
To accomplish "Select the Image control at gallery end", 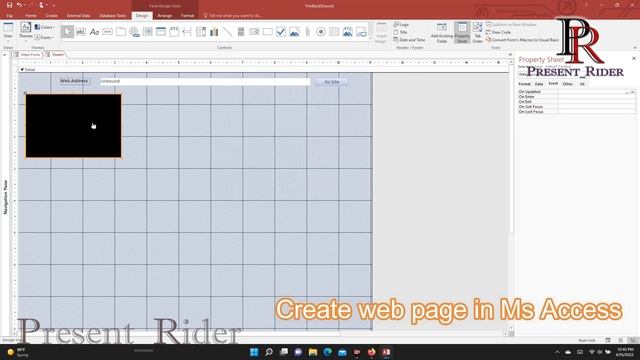I will click(x=361, y=32).
